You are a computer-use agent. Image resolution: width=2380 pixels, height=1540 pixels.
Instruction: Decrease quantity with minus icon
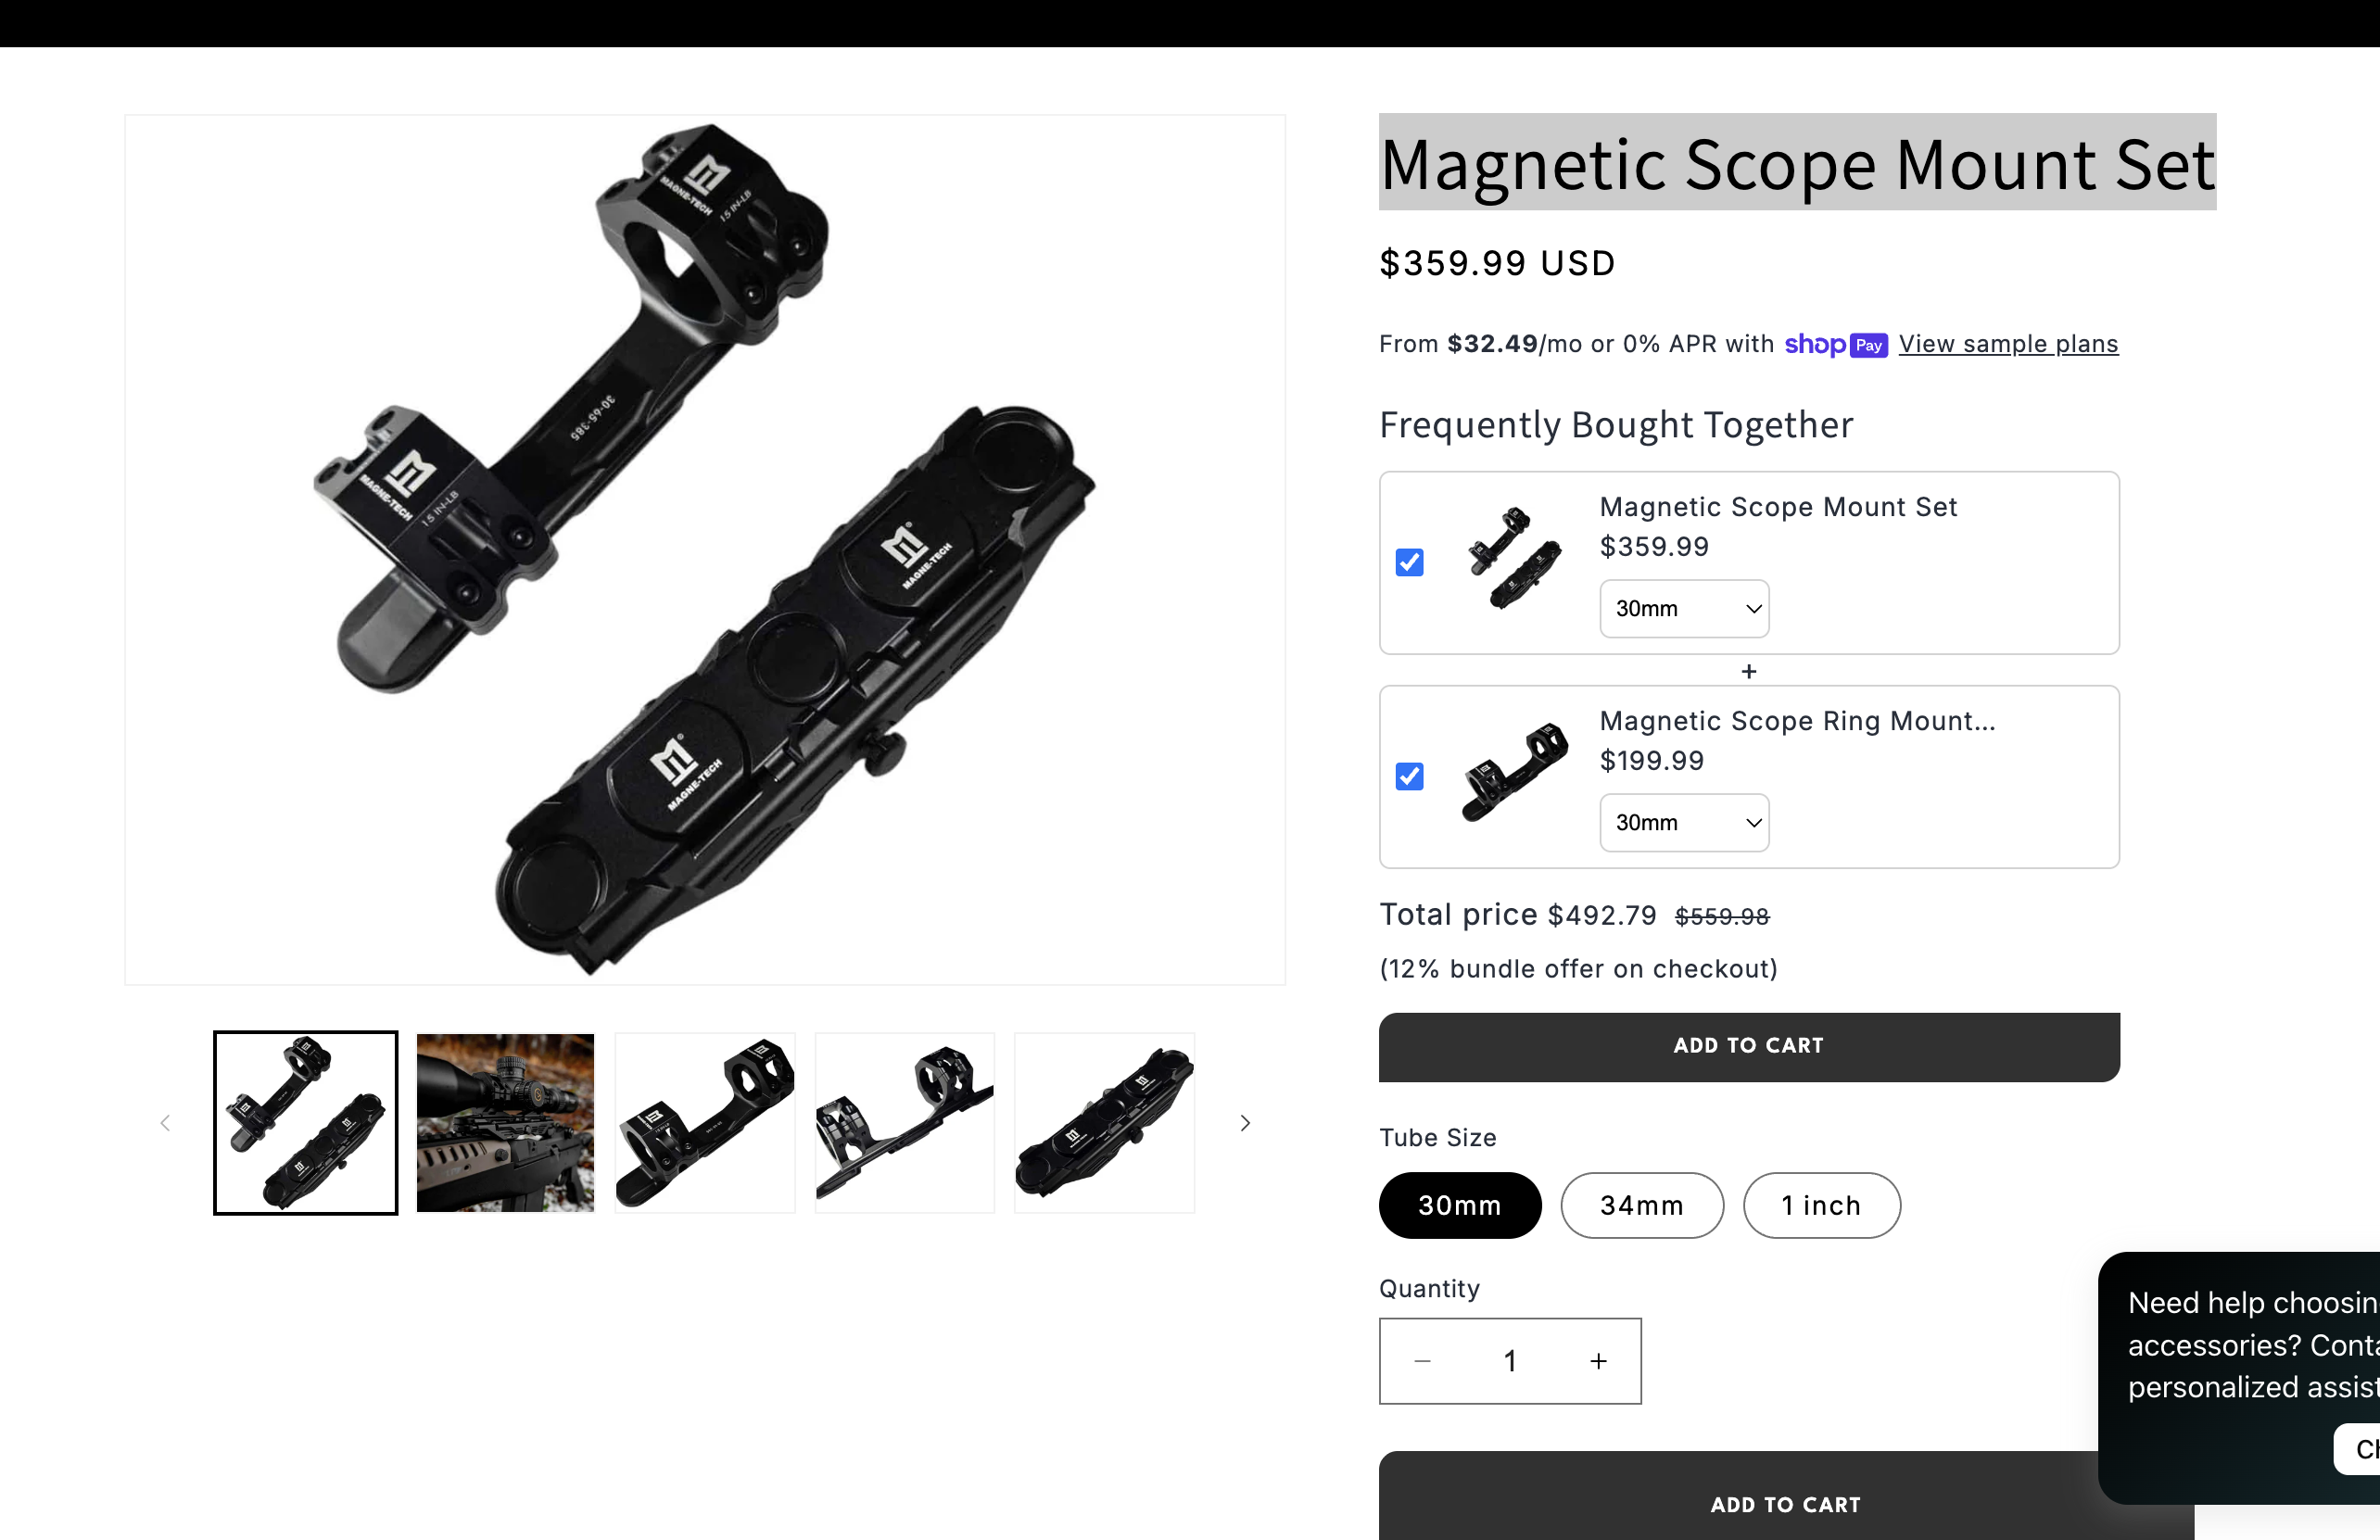(1422, 1361)
